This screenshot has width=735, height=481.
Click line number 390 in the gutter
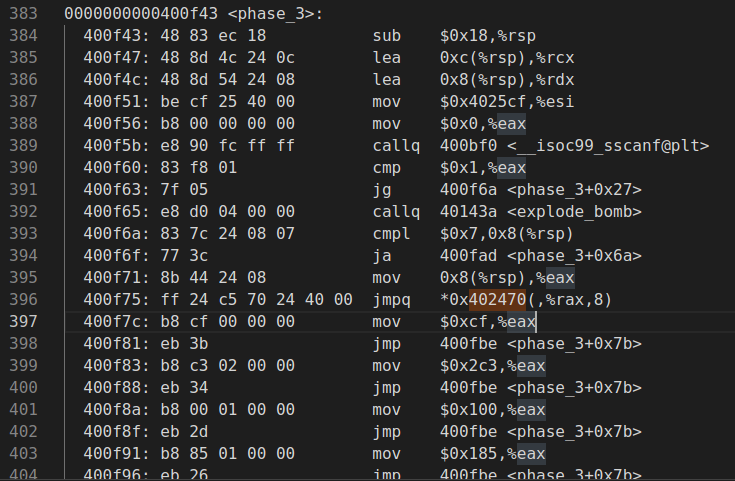click(22, 167)
